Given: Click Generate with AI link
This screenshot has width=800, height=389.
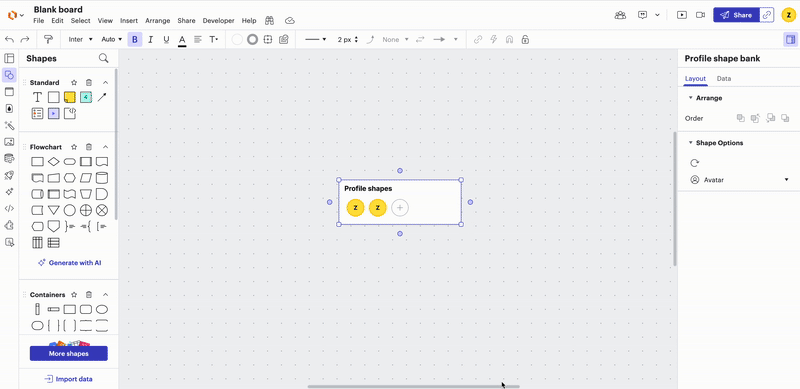Looking at the screenshot, I should coord(70,263).
